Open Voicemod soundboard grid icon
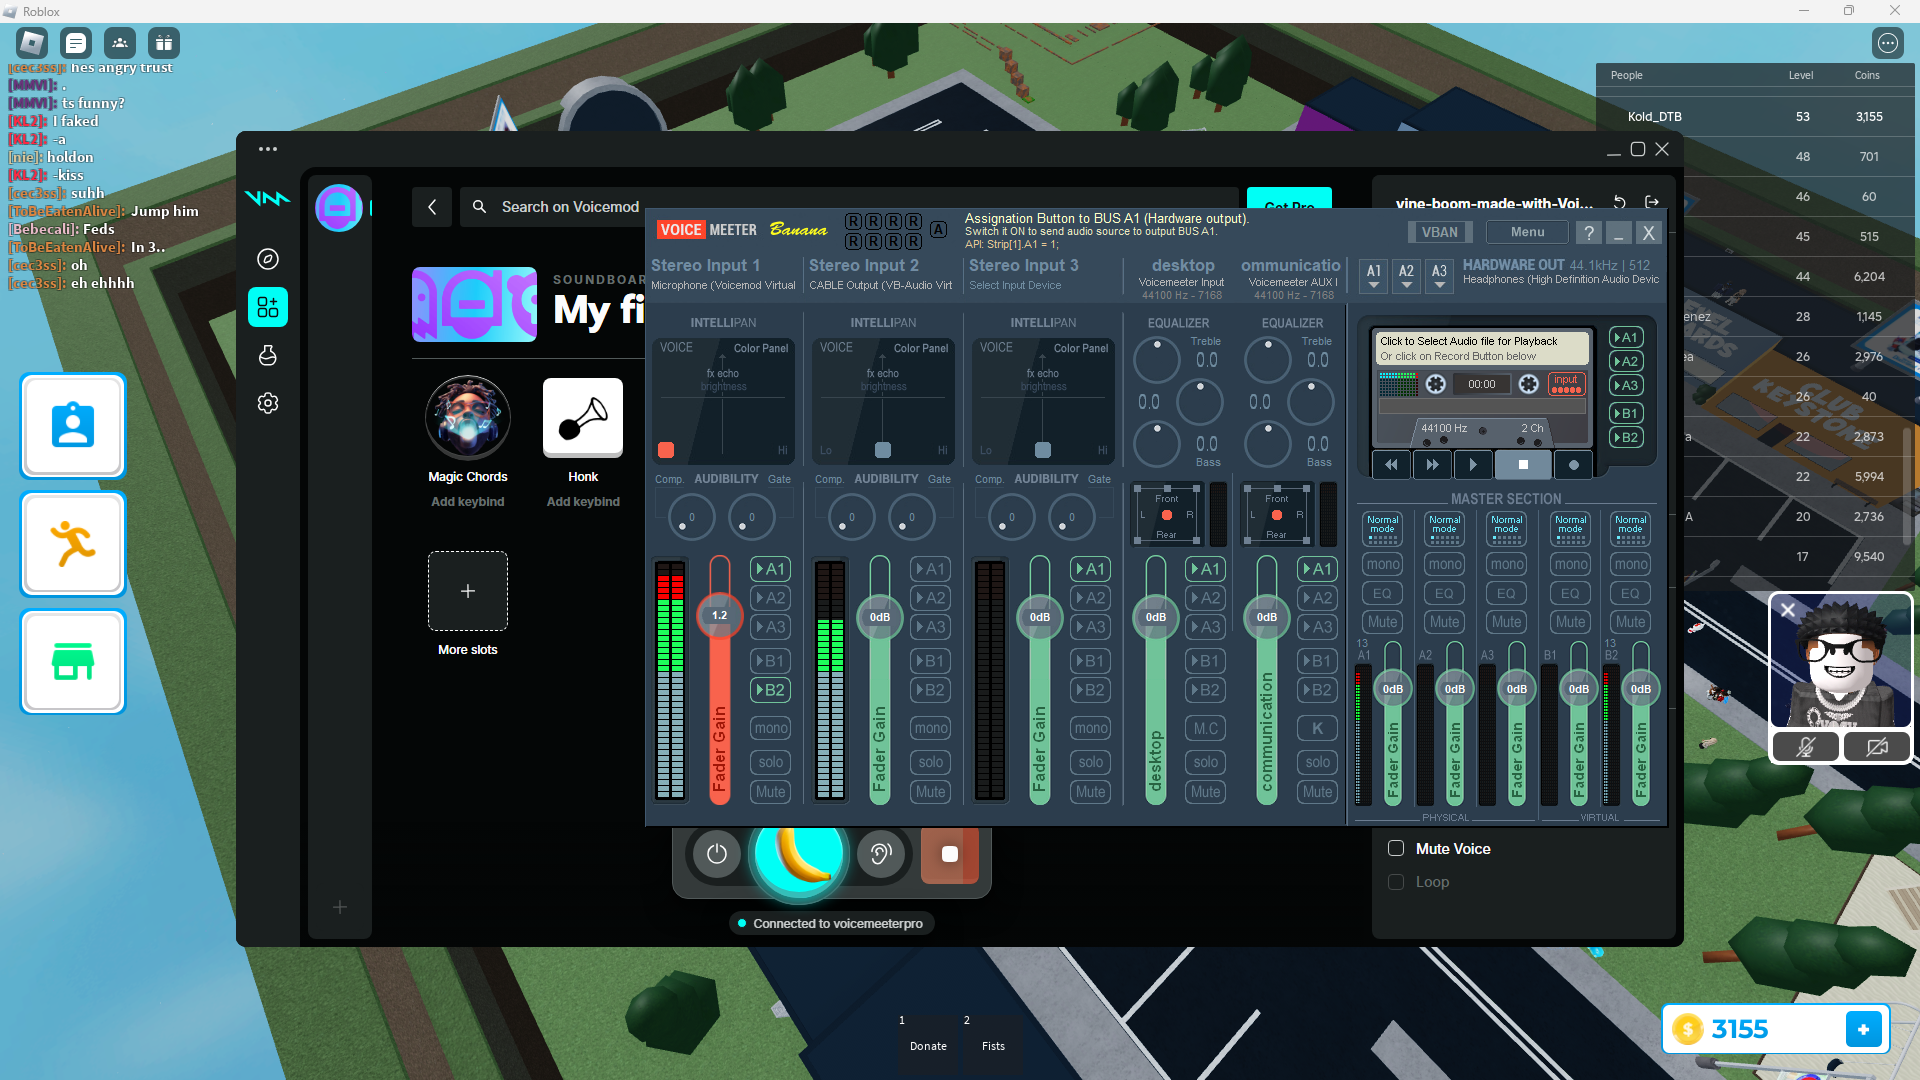1920x1080 pixels. coord(268,307)
